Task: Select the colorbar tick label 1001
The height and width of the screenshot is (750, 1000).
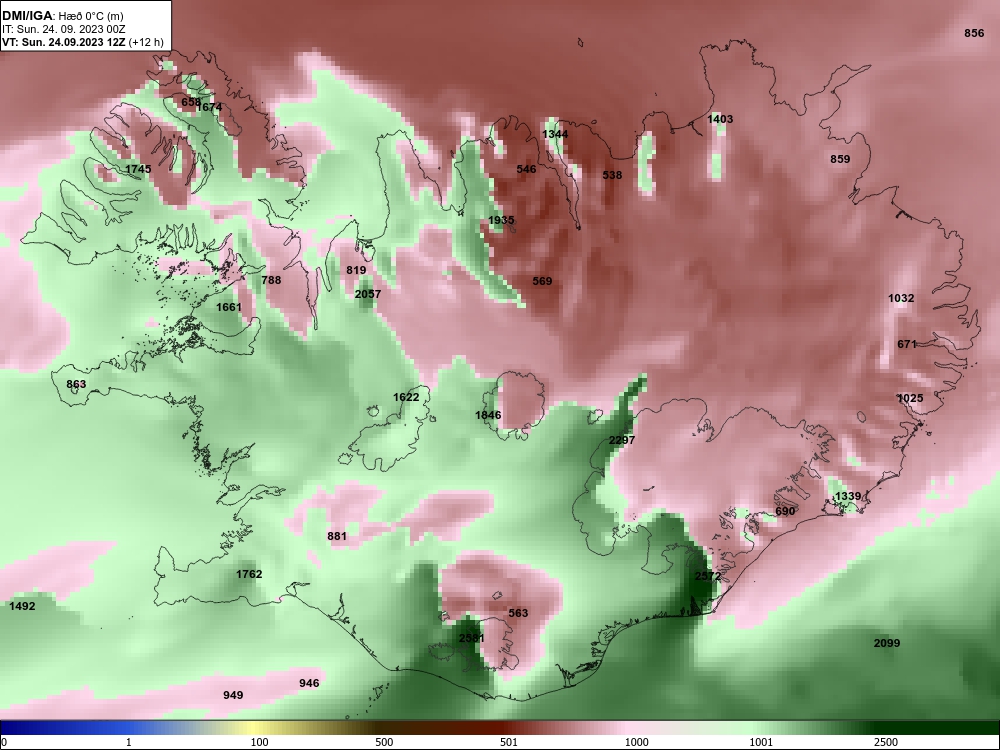Action: [761, 742]
